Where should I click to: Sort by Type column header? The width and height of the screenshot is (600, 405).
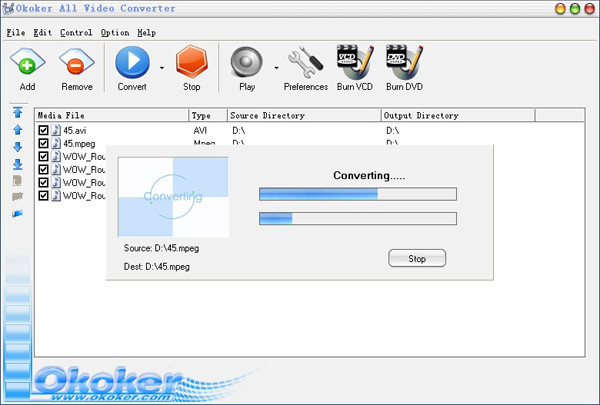tap(208, 116)
